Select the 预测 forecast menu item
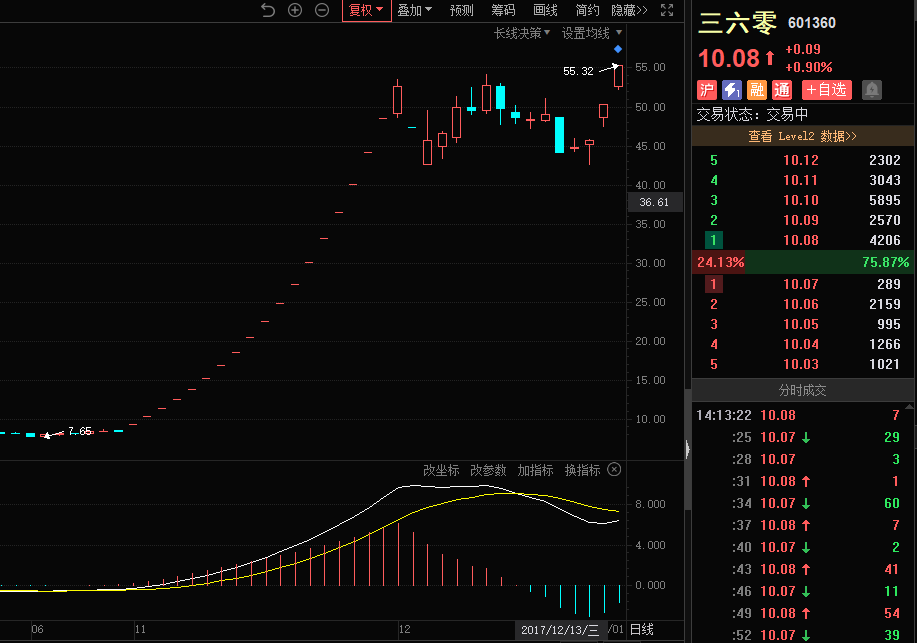 (462, 10)
